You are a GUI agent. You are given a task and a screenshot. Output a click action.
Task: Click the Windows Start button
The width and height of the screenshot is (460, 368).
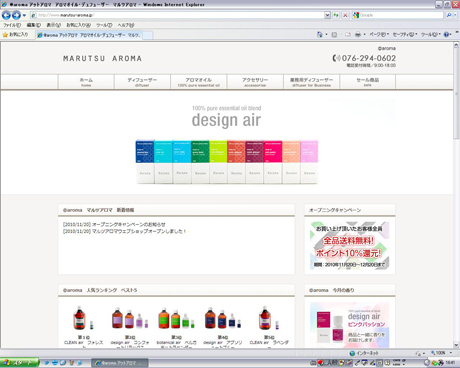pyautogui.click(x=19, y=363)
